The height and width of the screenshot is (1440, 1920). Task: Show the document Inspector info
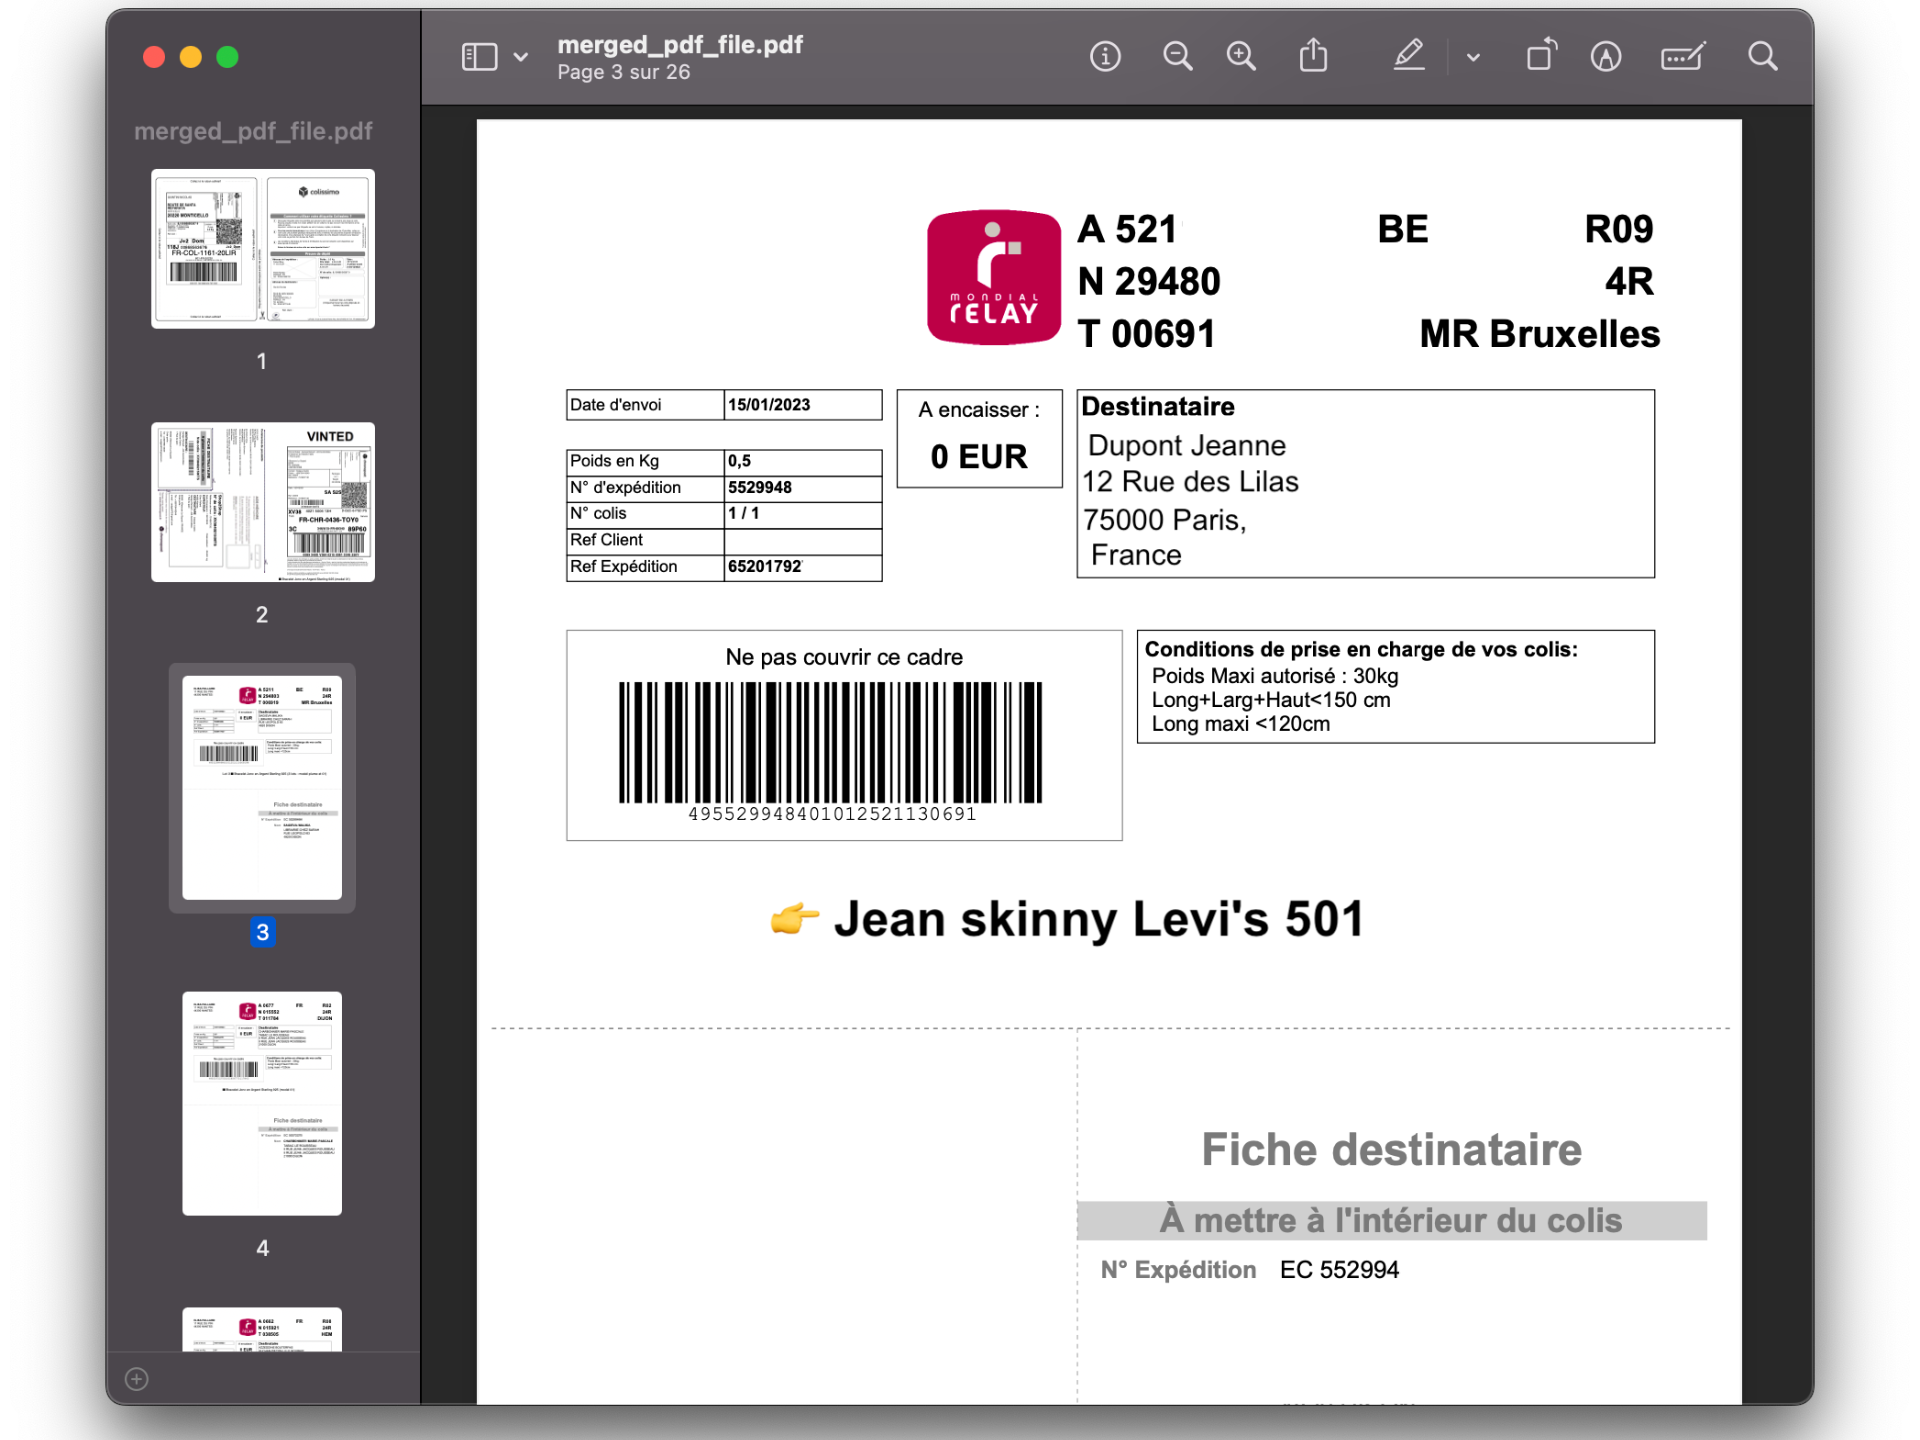pyautogui.click(x=1105, y=57)
